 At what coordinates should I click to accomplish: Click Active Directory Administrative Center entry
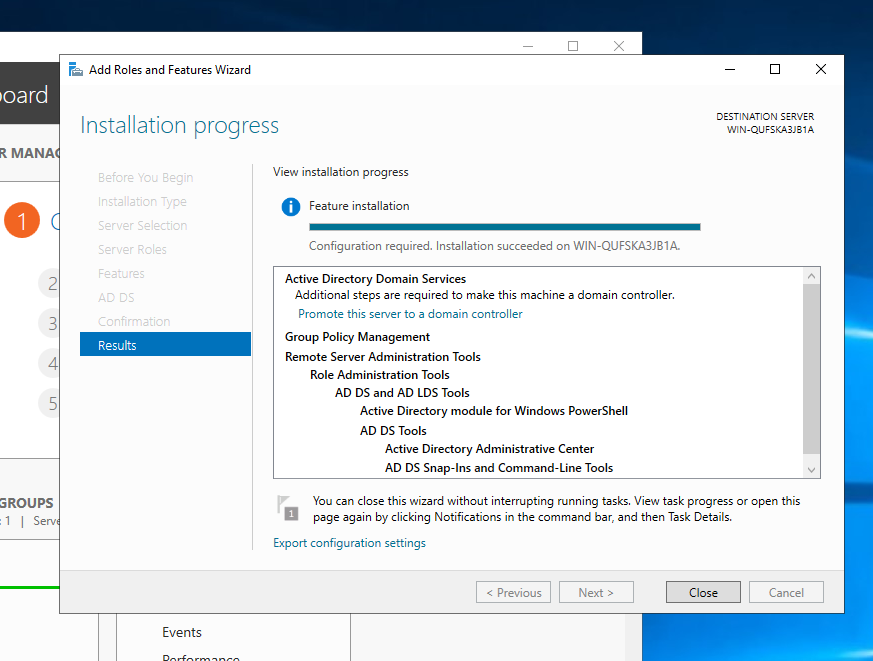coord(489,449)
